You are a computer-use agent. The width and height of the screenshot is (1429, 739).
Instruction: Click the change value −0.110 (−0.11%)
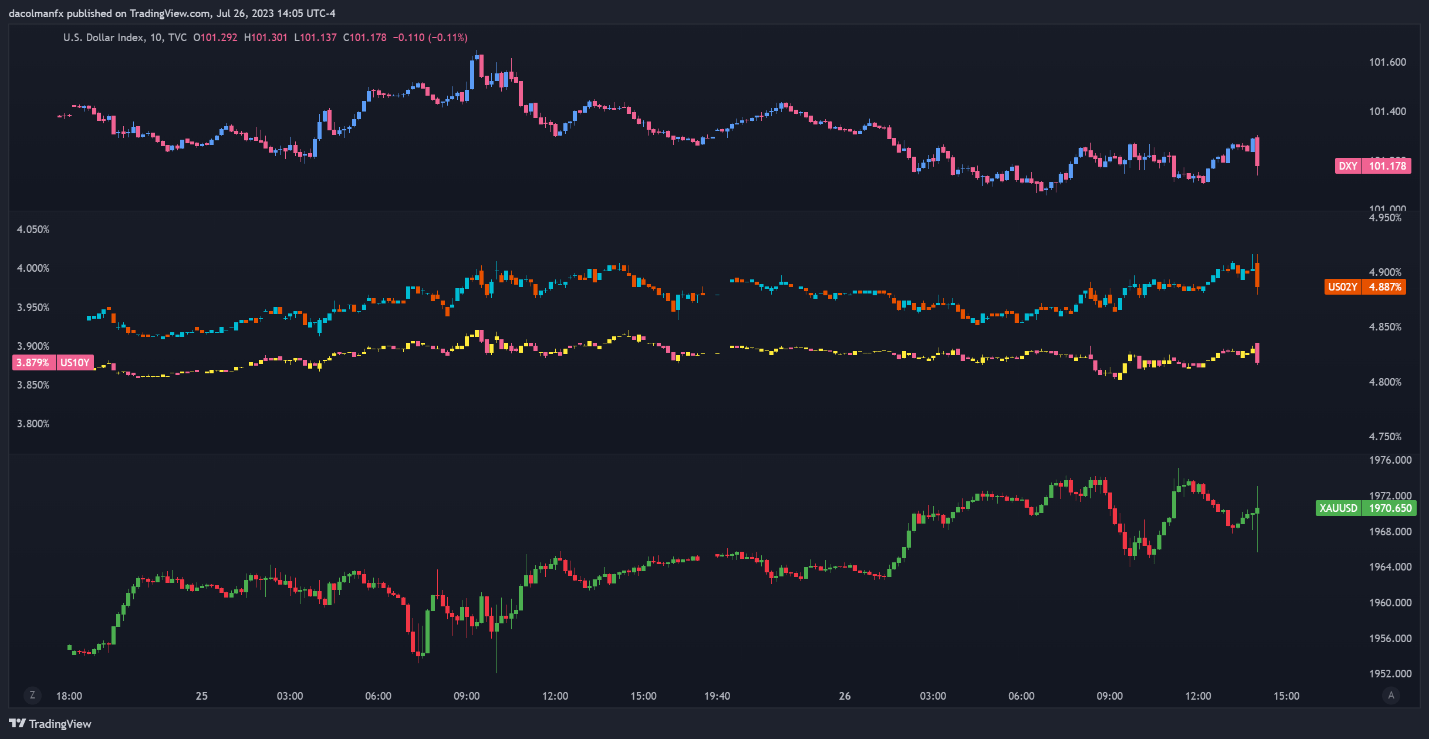[431, 37]
